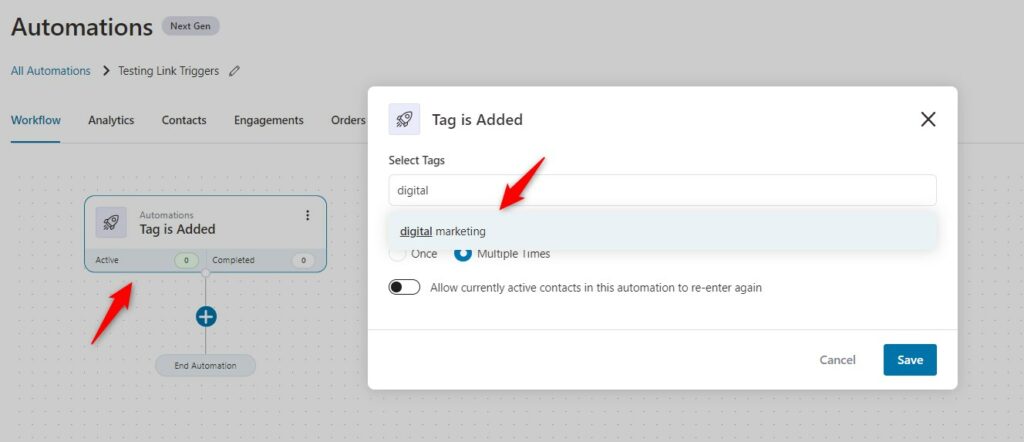Click the rocket icon in workflow node

(111, 223)
